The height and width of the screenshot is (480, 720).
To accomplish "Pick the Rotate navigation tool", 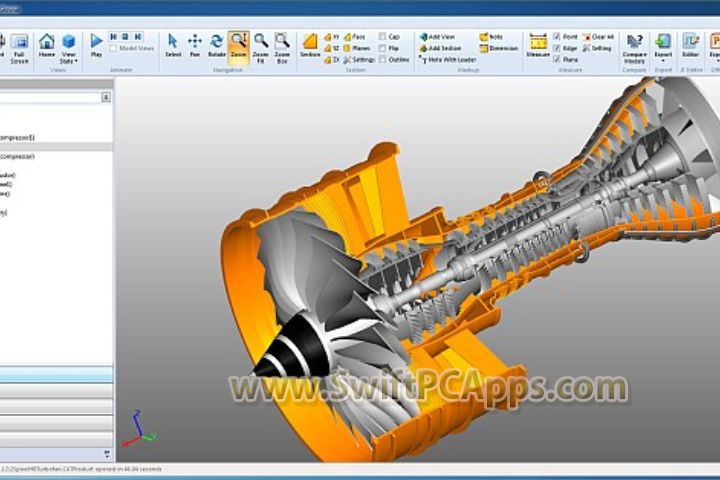I will click(x=216, y=44).
